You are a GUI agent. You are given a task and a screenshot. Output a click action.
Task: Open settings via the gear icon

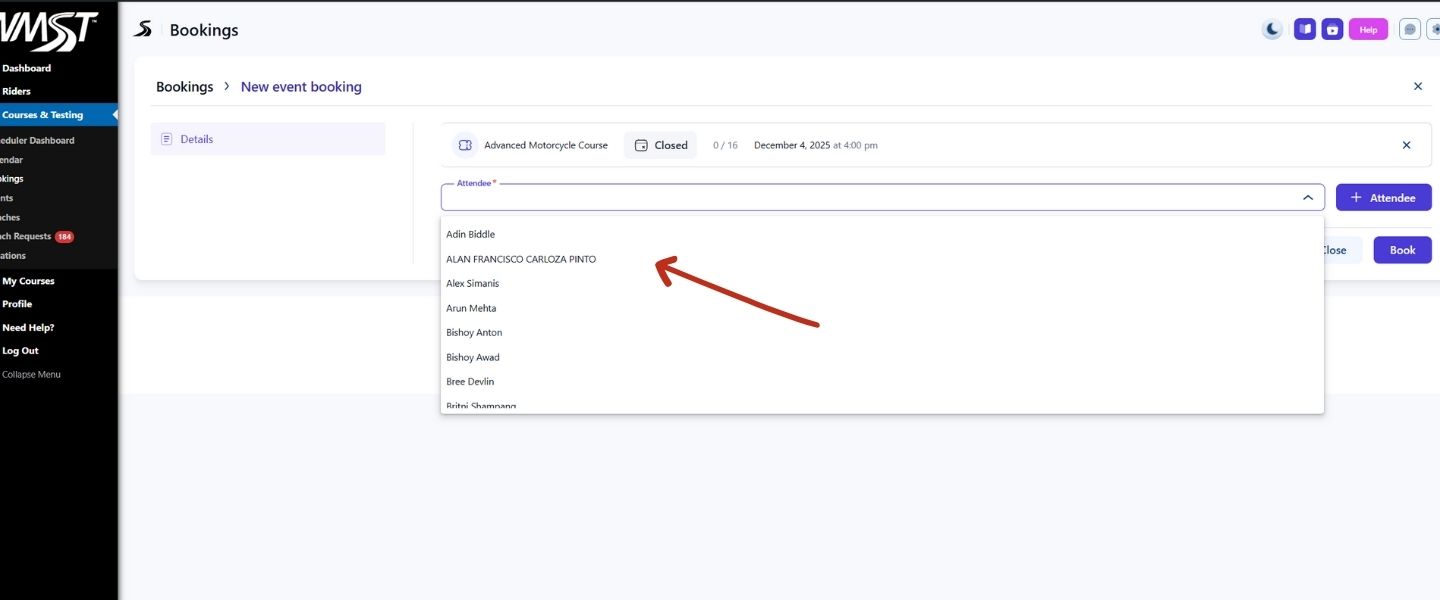(1435, 30)
